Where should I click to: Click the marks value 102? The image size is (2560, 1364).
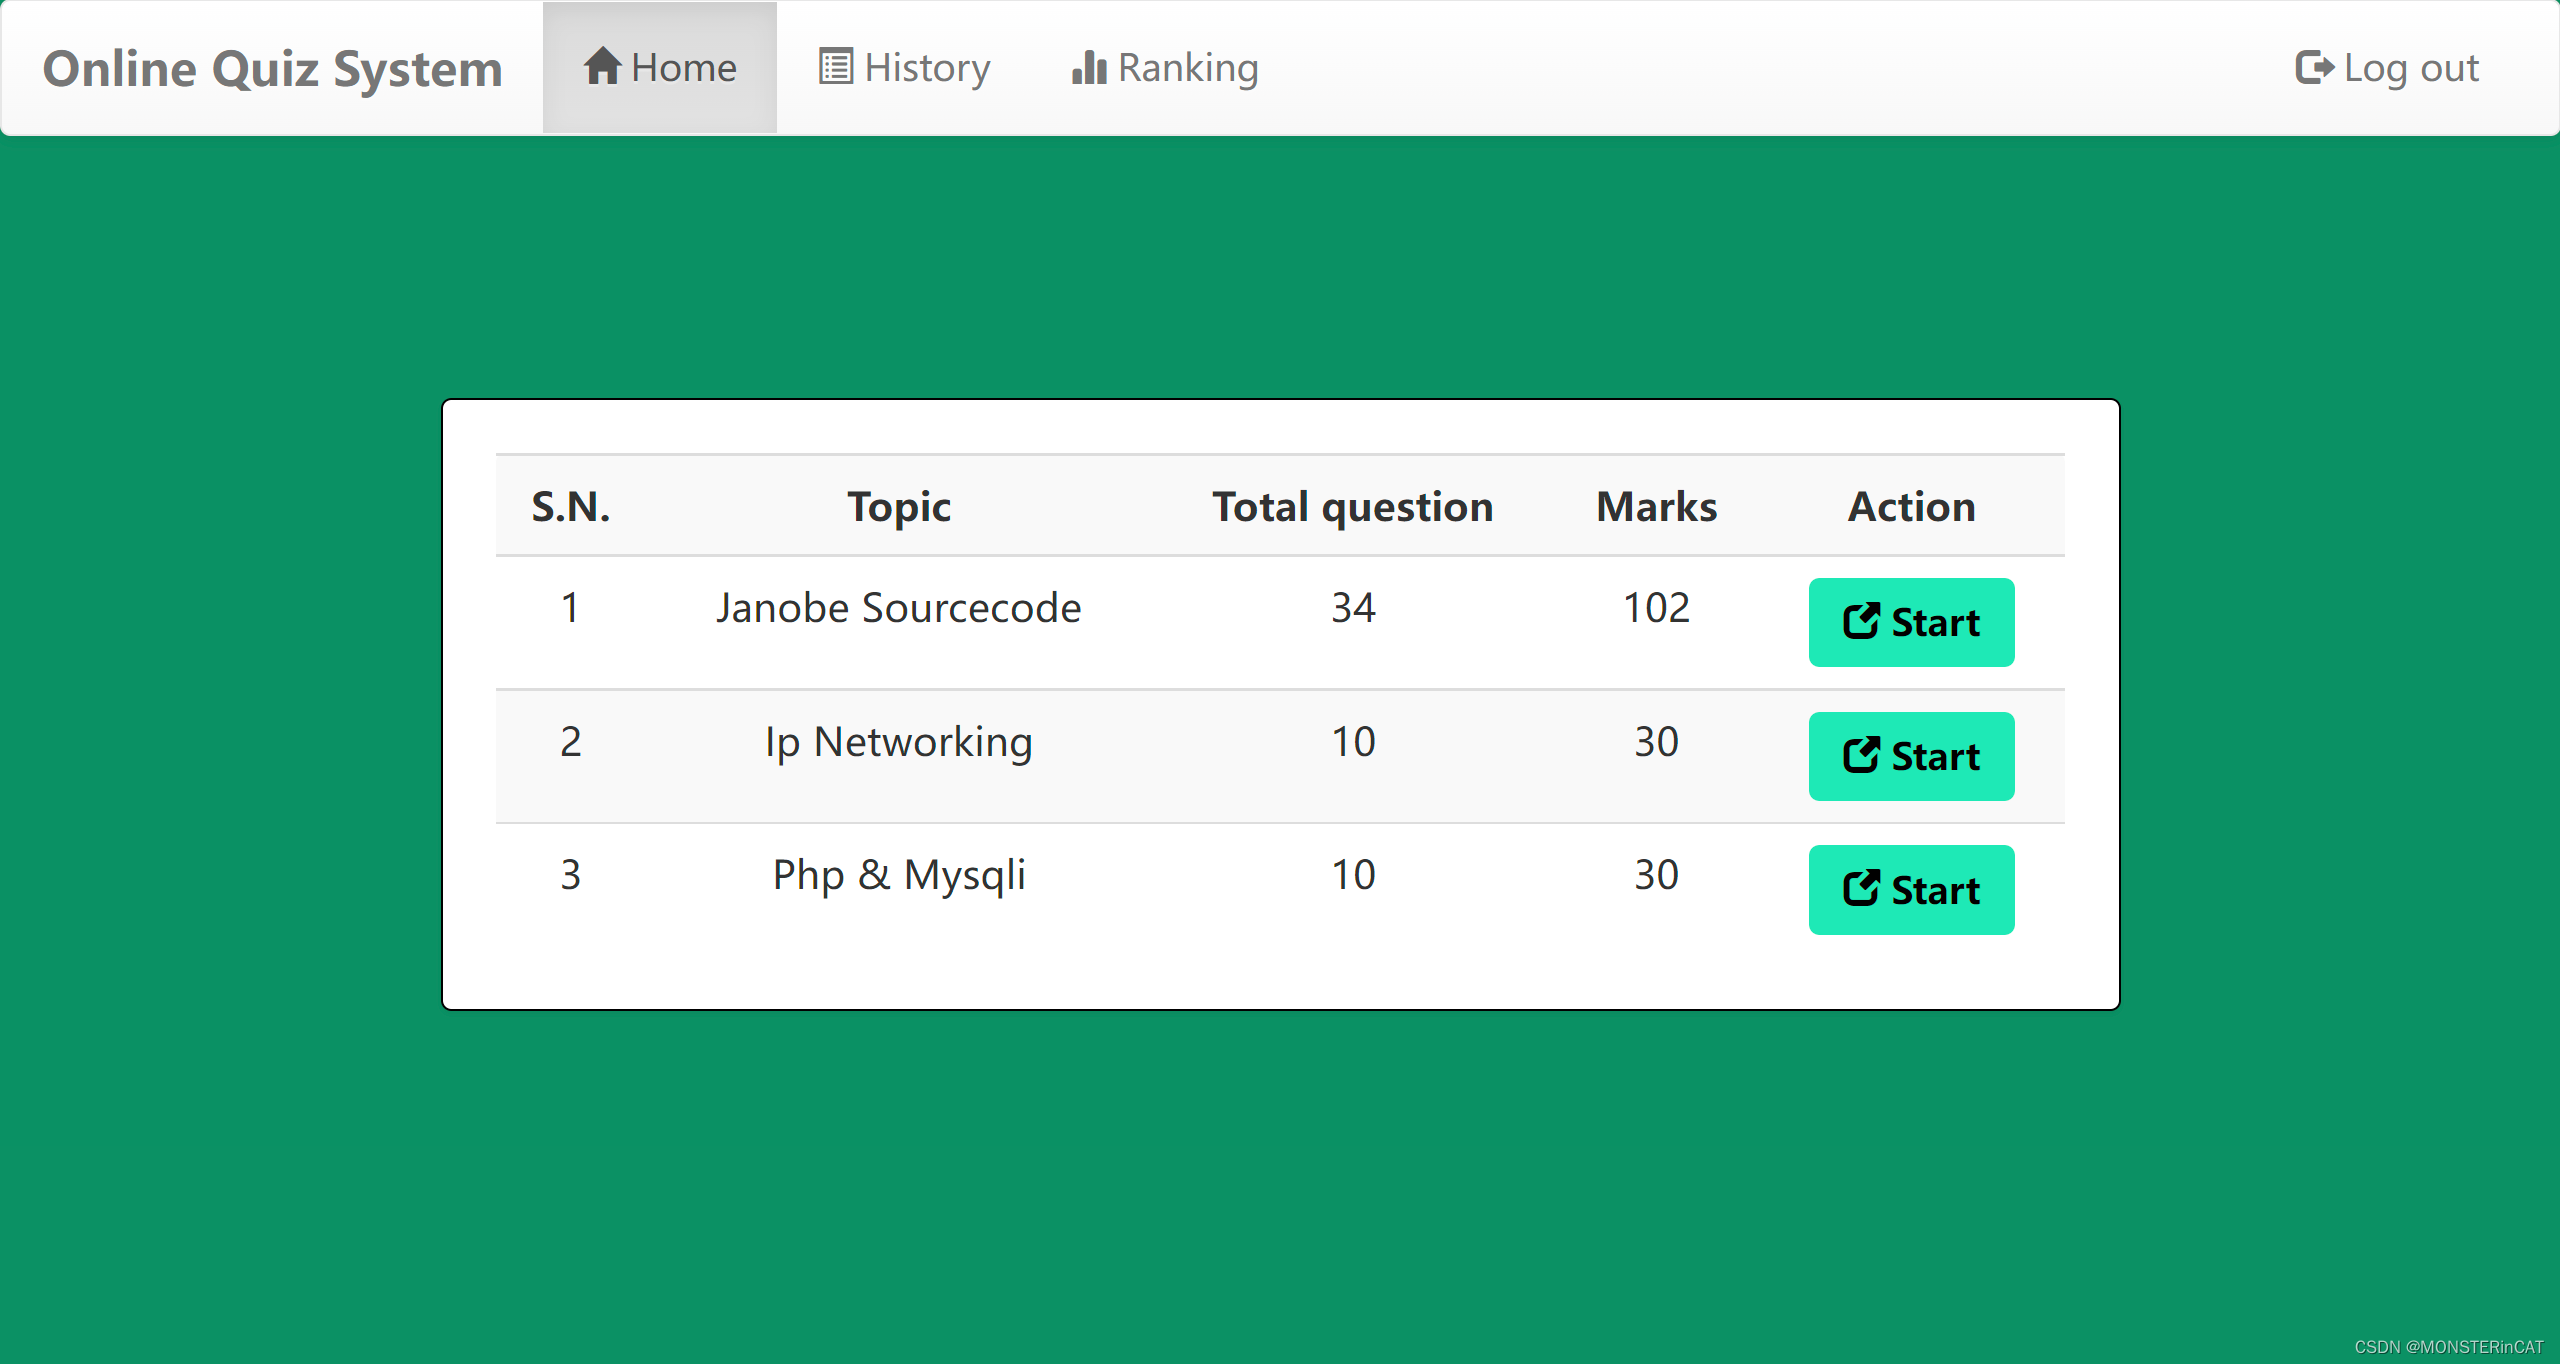pos(1657,607)
